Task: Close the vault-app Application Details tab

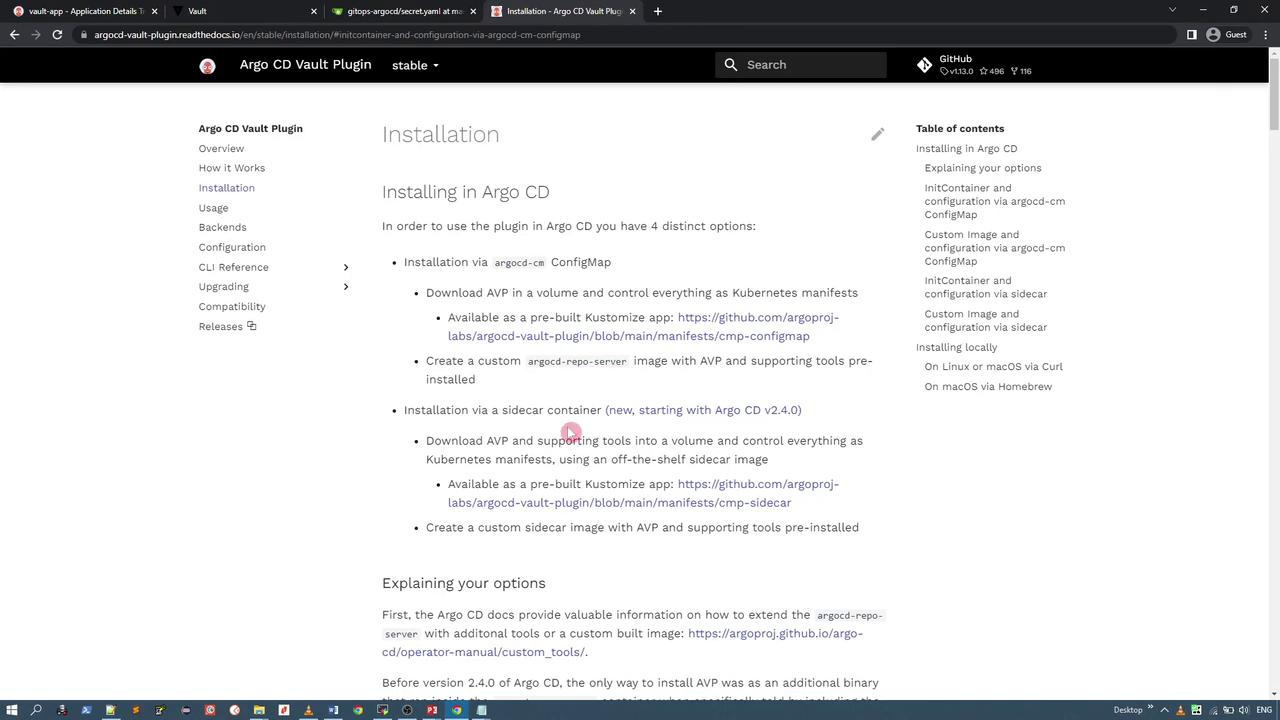Action: [x=154, y=11]
